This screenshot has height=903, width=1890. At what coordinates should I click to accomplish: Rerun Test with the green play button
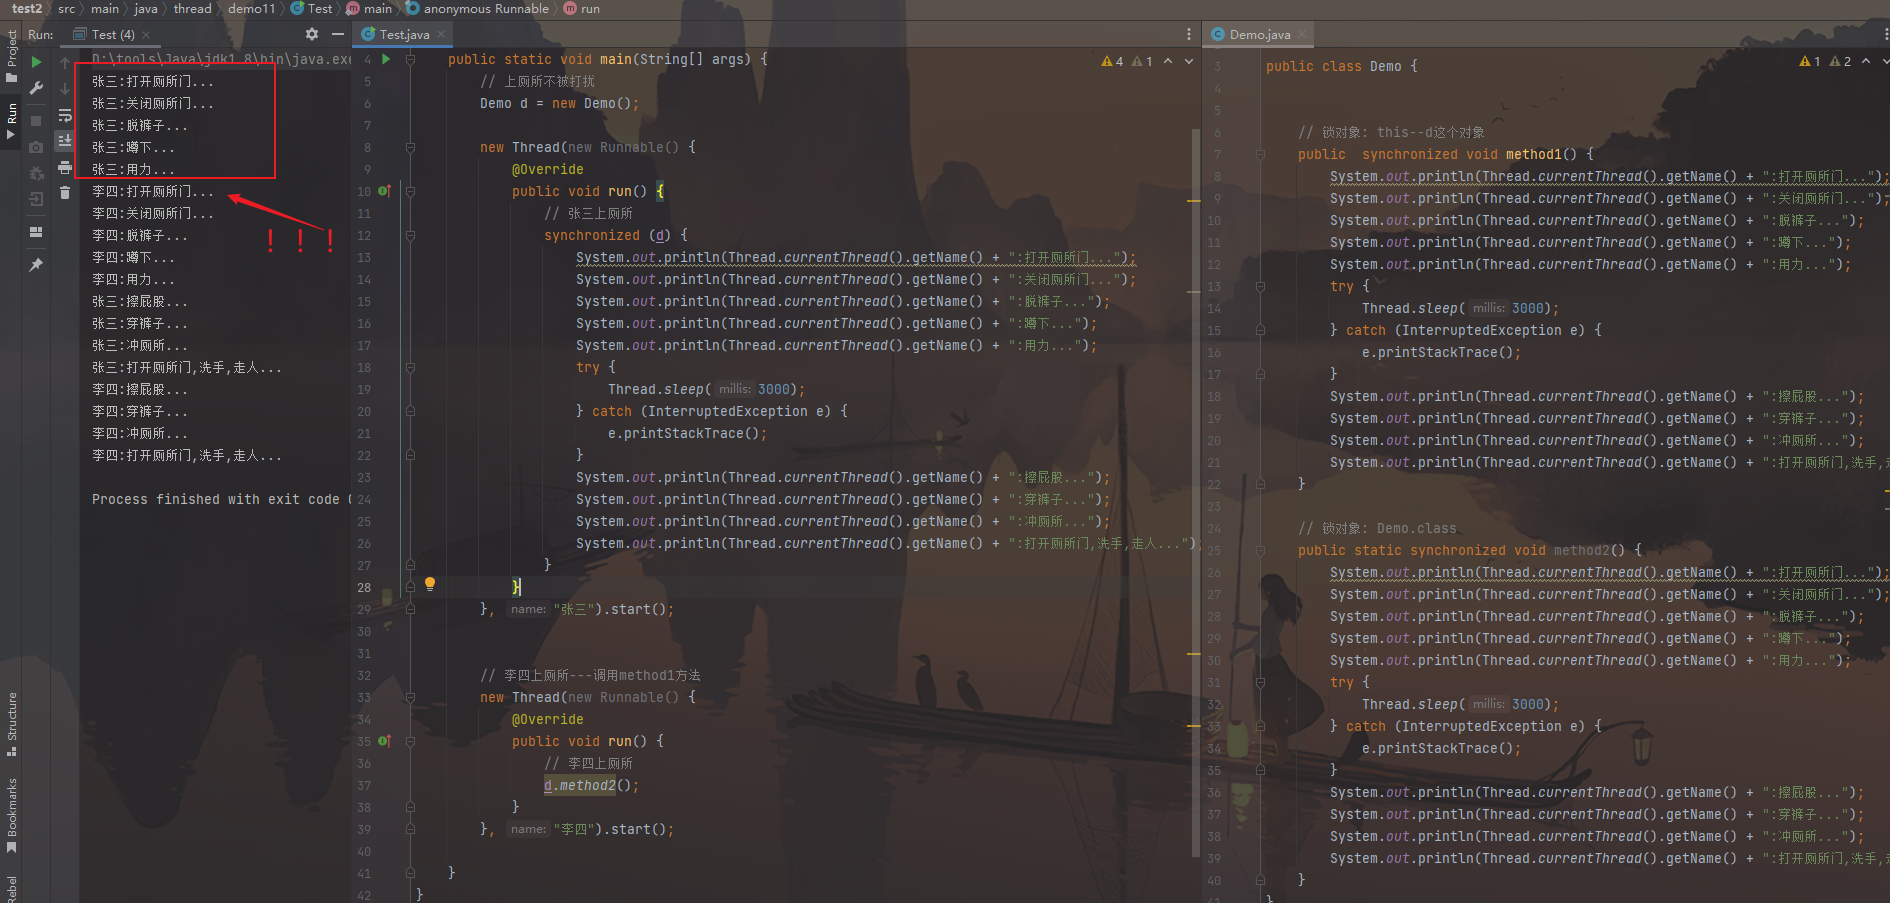pos(37,62)
